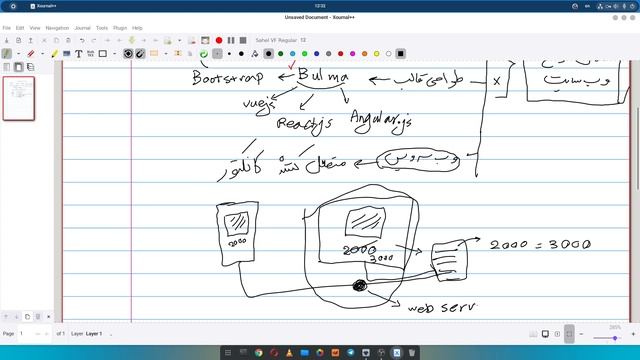640x360 pixels.
Task: Select the medium pen thickness dot
Action: tap(241, 53)
